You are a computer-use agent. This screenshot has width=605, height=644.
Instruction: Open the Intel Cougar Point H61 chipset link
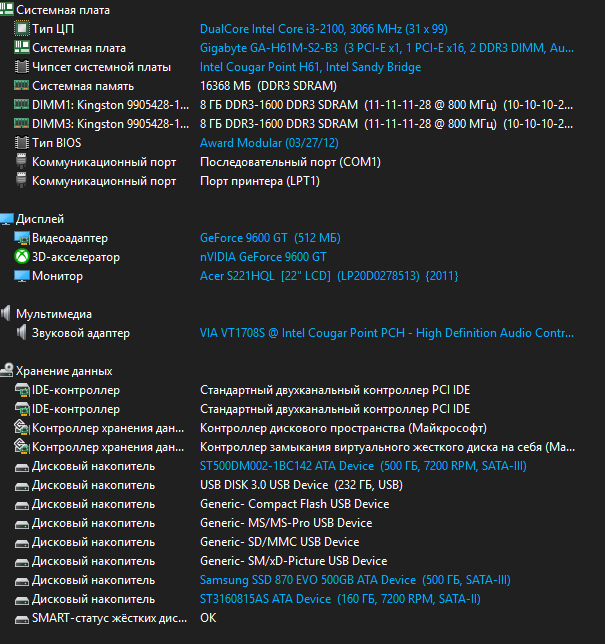[311, 67]
